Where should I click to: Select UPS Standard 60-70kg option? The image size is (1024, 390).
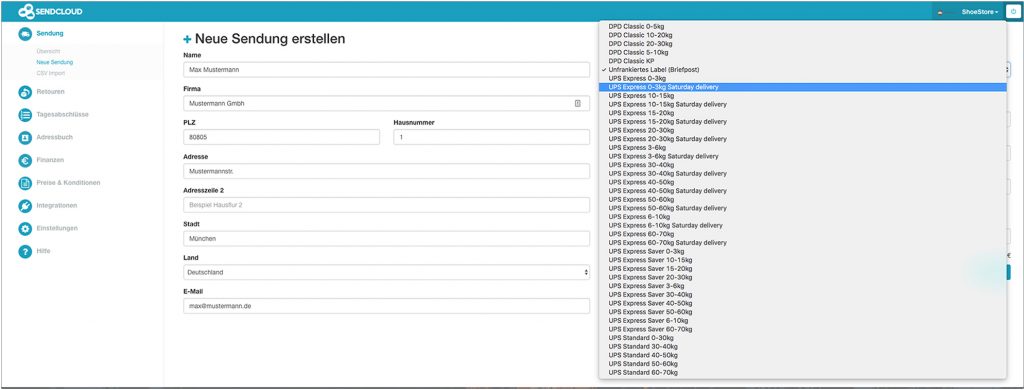(x=803, y=372)
